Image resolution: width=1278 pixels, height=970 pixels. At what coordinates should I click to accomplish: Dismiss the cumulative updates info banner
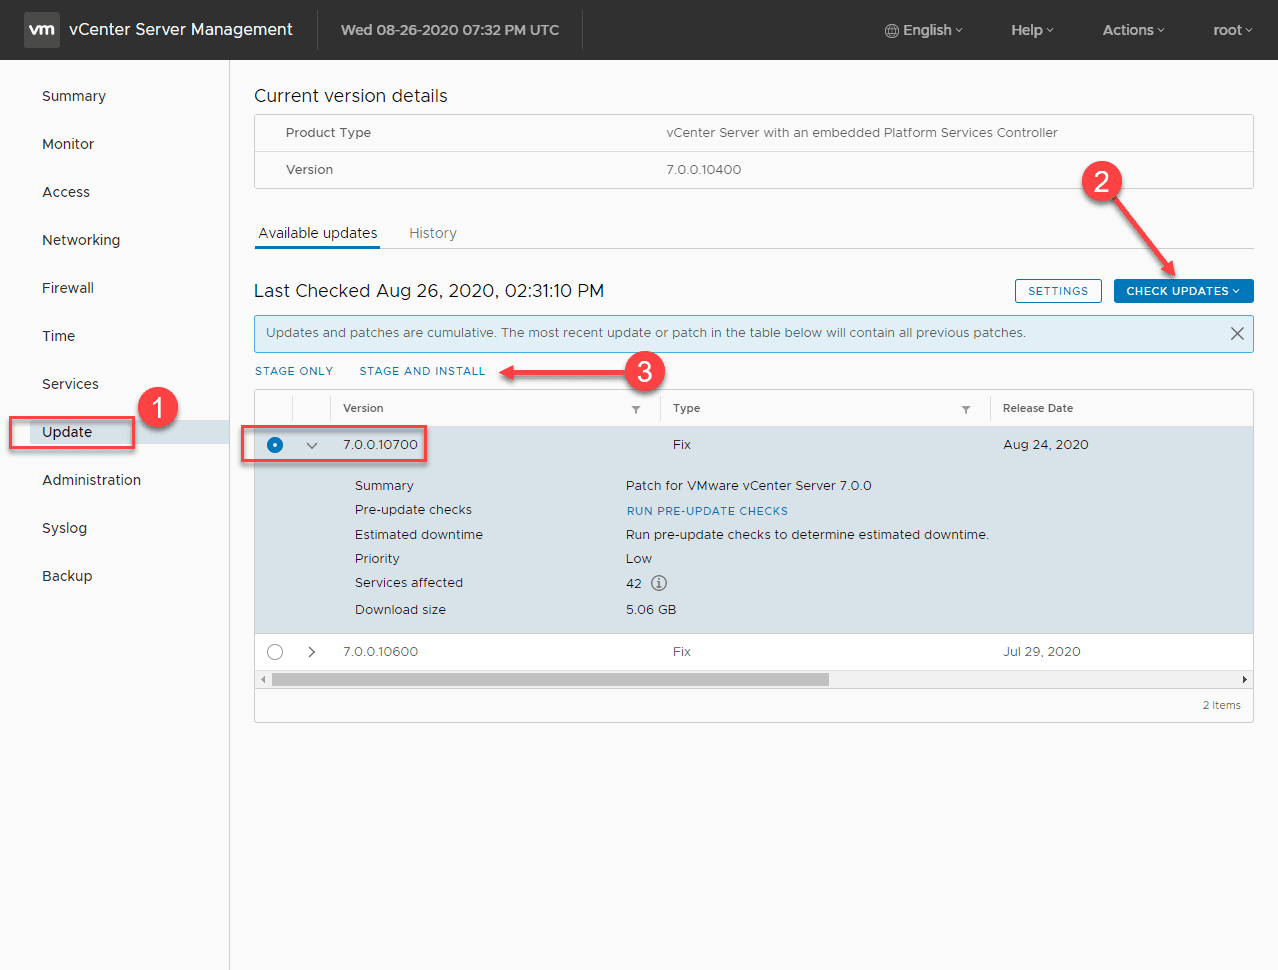click(x=1237, y=334)
